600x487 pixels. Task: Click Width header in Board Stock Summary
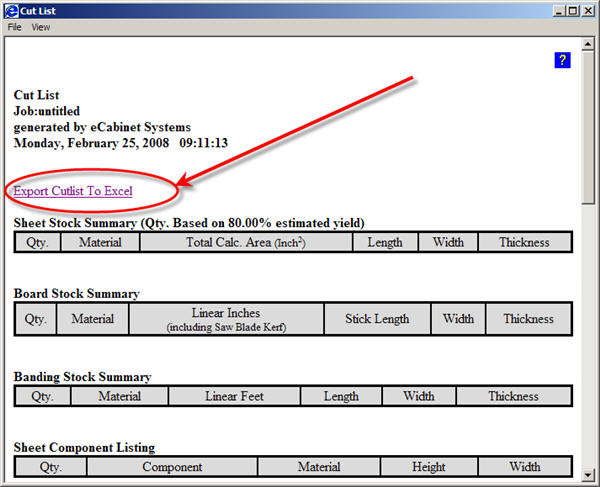pos(458,319)
